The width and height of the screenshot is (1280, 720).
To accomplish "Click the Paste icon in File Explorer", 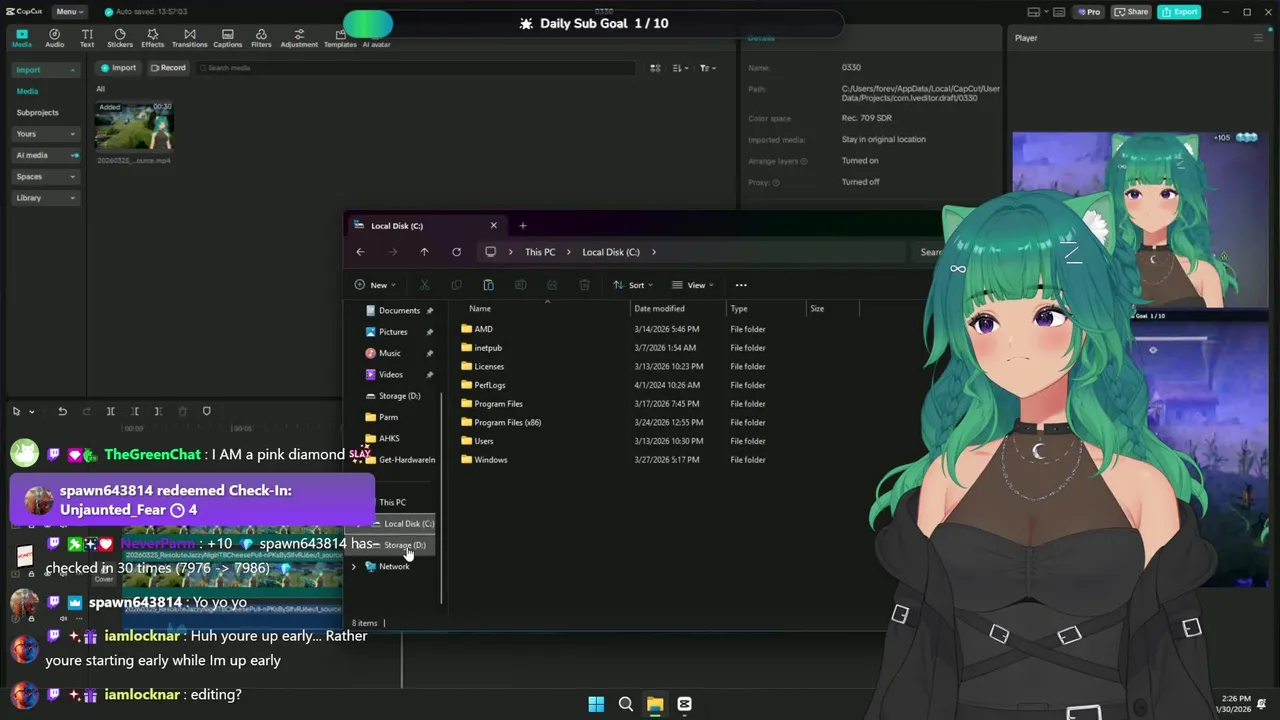I will pyautogui.click(x=488, y=285).
